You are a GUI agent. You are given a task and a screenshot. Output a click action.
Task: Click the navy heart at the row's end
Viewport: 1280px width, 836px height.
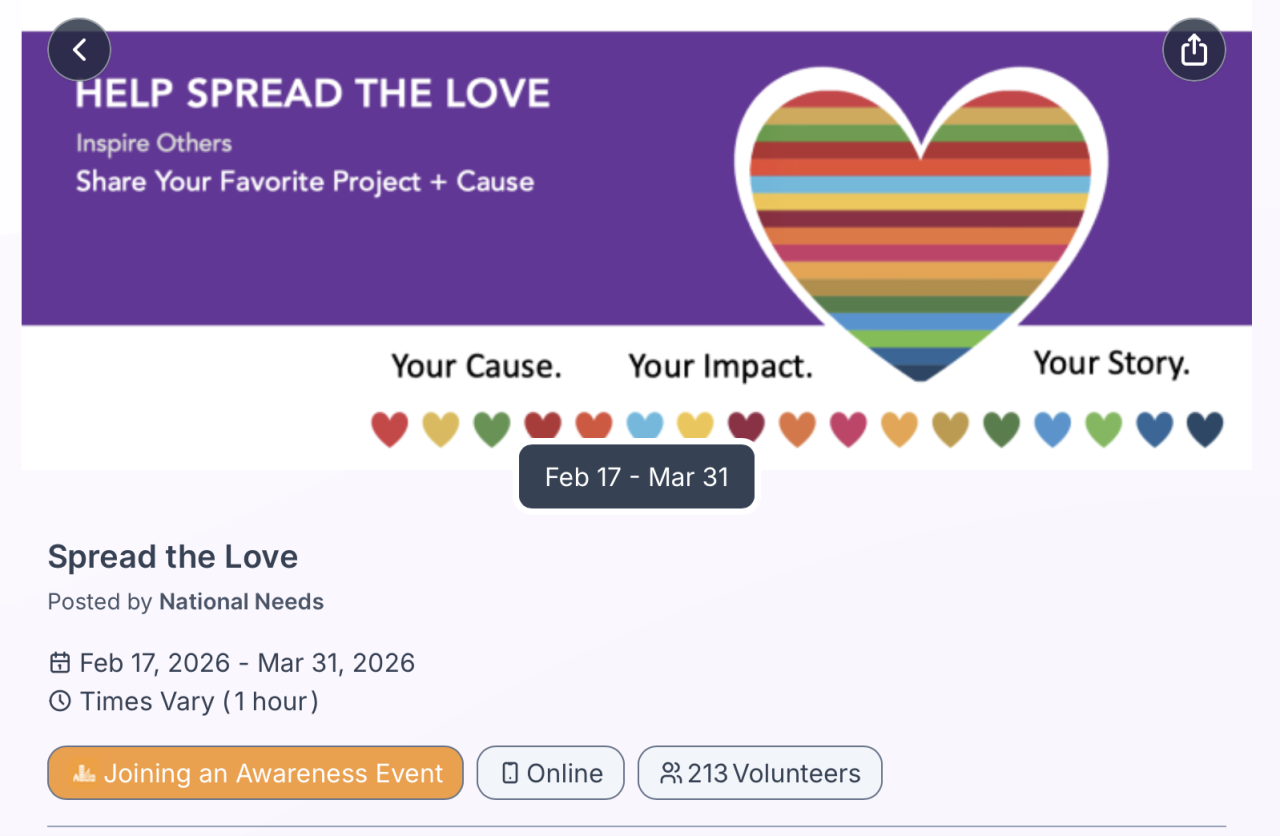pos(1205,429)
